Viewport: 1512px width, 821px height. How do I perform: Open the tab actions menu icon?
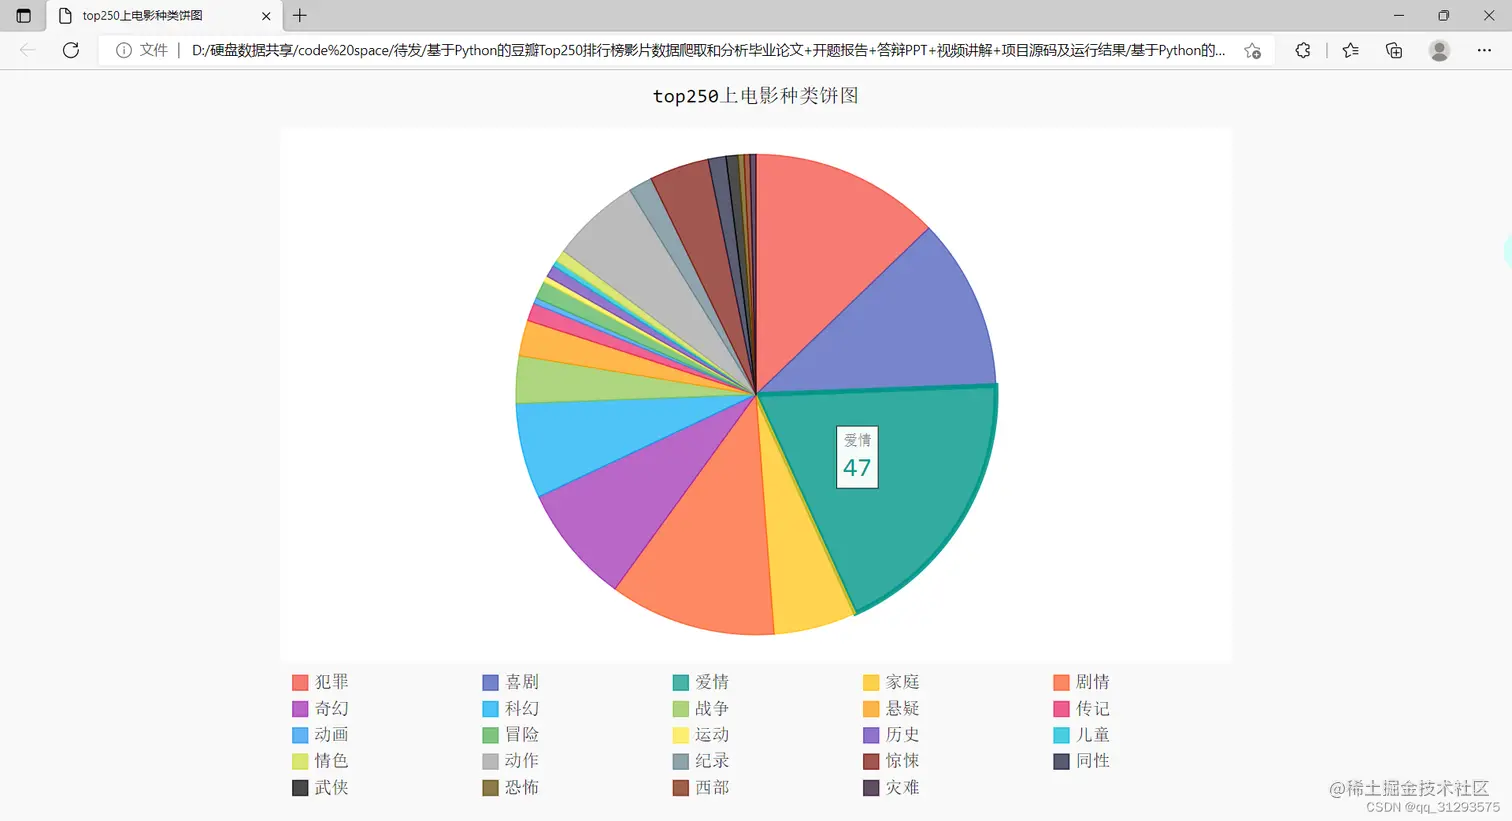pyautogui.click(x=24, y=16)
